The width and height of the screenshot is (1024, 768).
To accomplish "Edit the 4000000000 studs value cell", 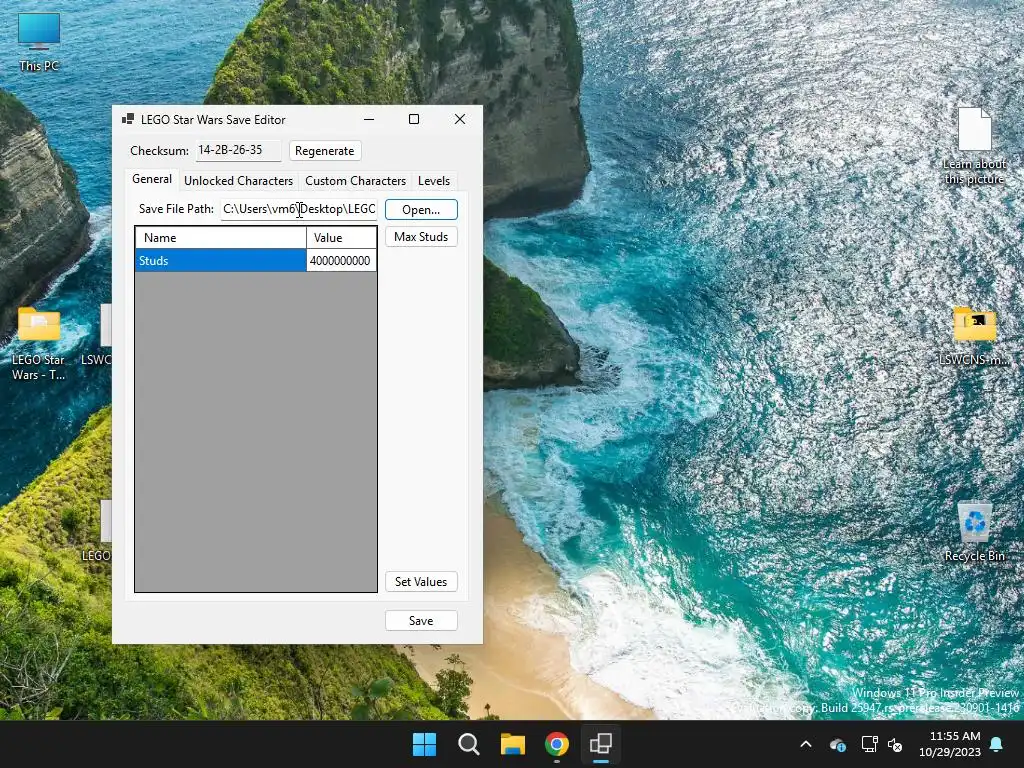I will (341, 261).
